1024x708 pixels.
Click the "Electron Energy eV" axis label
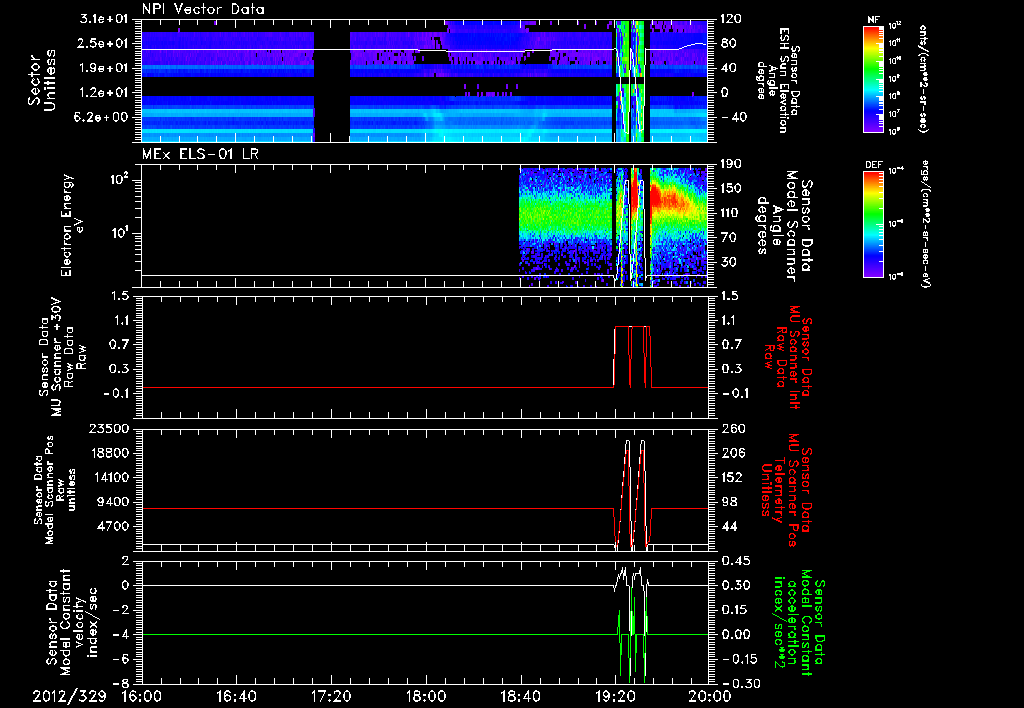tap(72, 225)
